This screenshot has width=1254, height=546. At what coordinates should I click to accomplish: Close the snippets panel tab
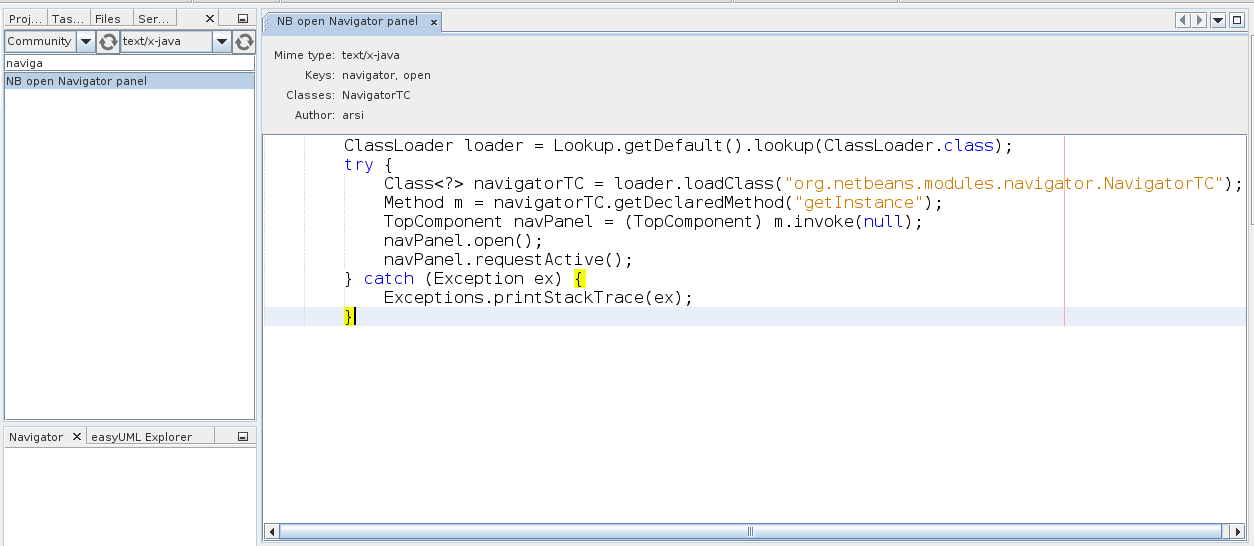point(209,19)
